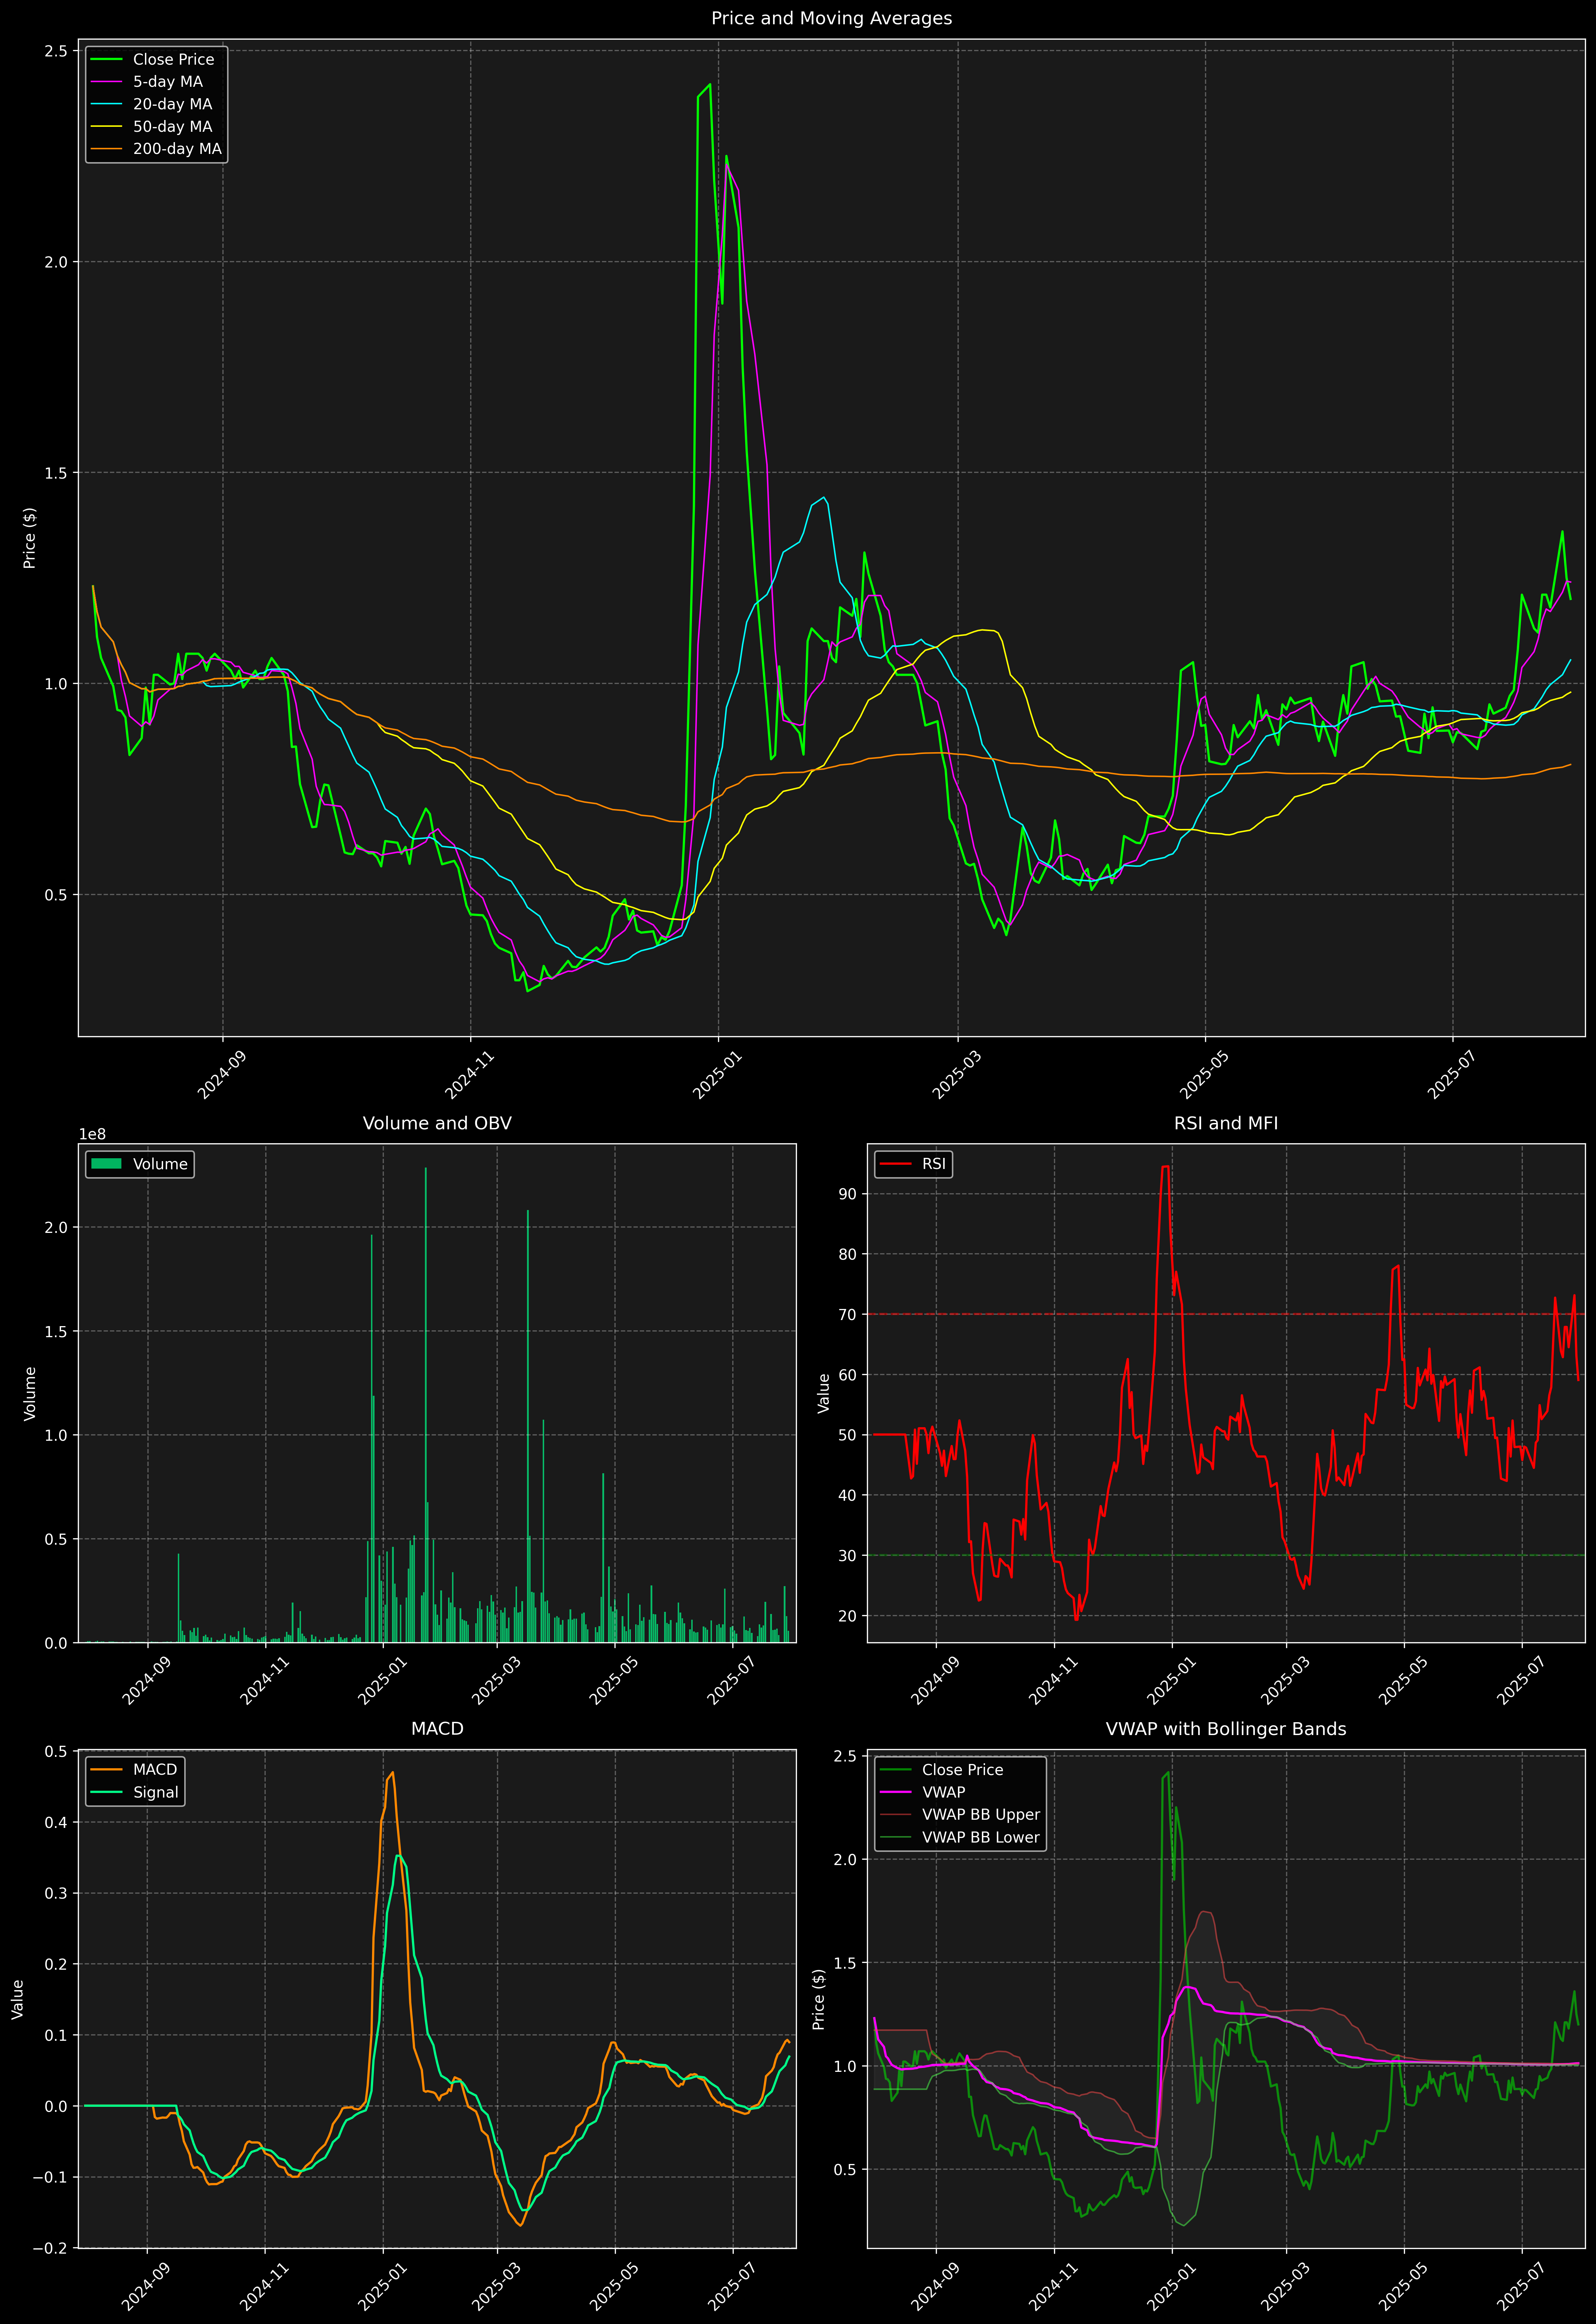Click the "VWAP with Bollinger Bands" chart title
Viewport: 1596px width, 2324px height.
tap(1226, 1729)
